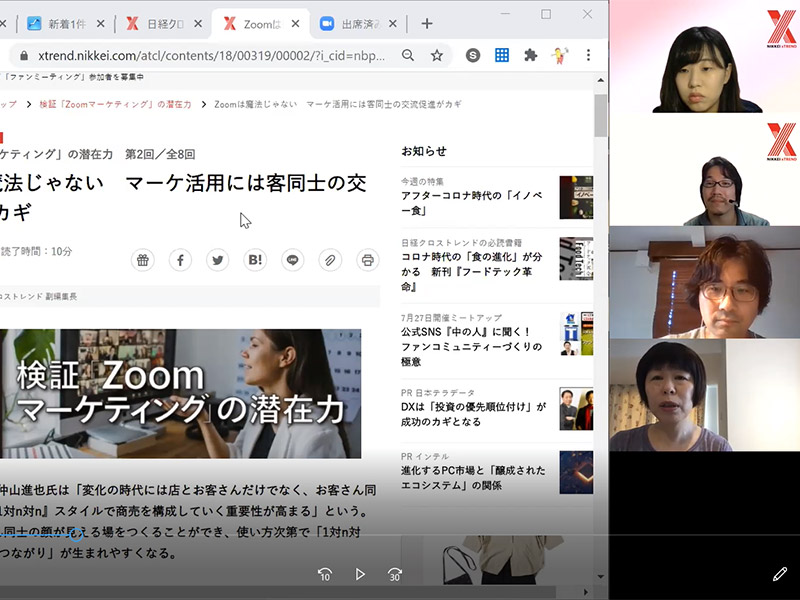Screen dimensions: 800x600
Task: Share the article on Twitter
Action: click(217, 260)
